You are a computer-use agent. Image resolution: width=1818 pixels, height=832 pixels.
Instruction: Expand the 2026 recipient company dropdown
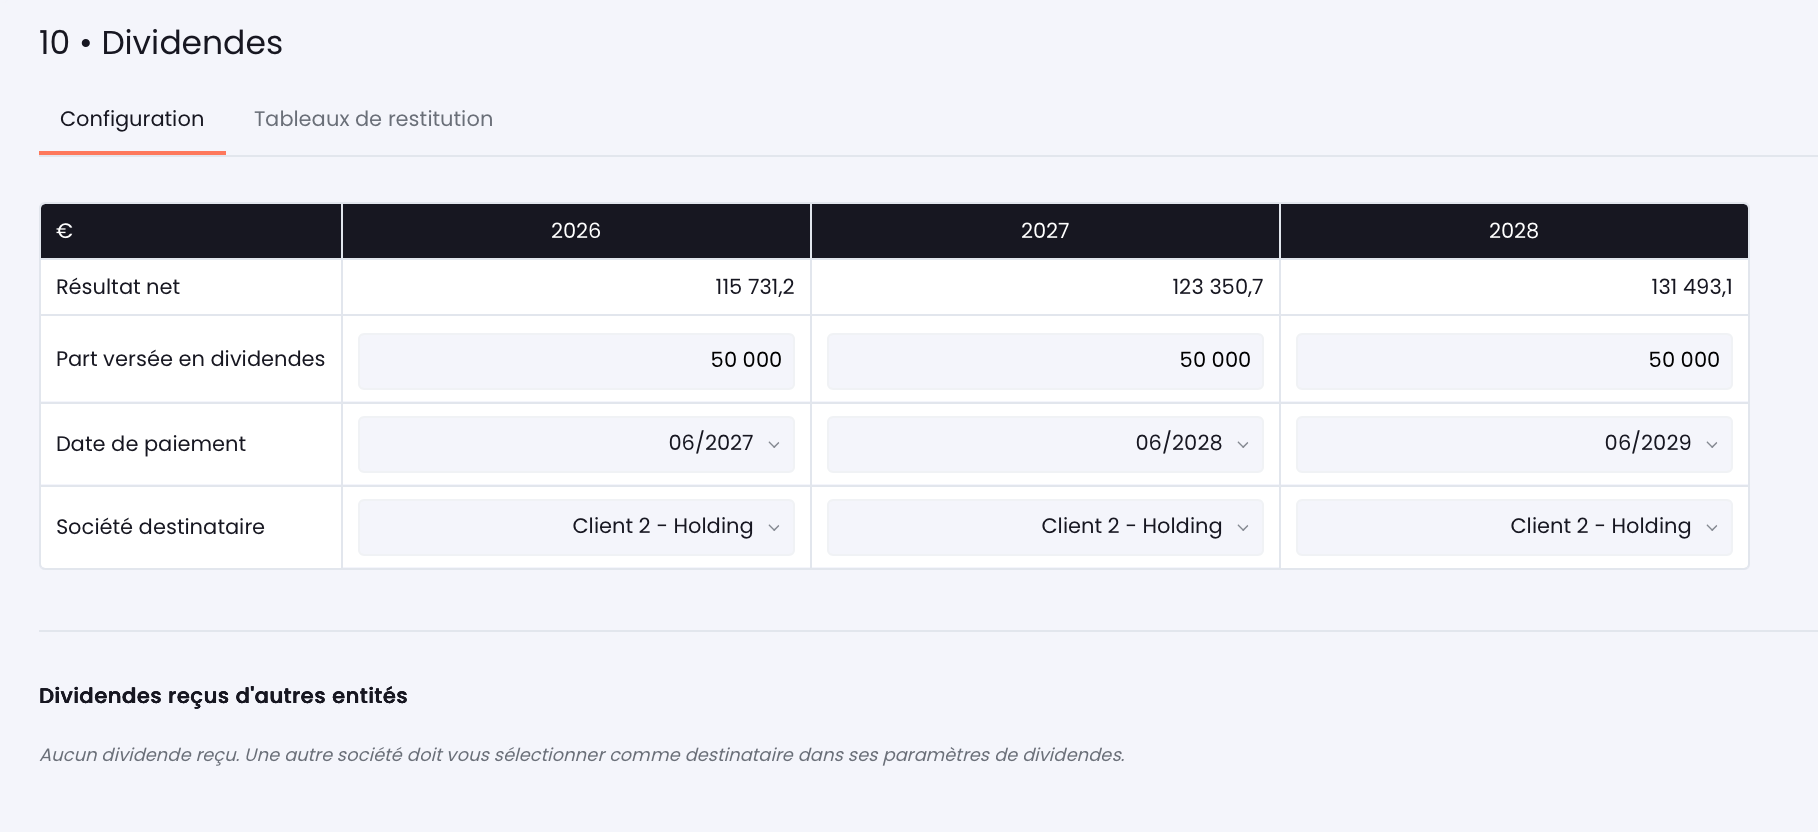tap(576, 527)
